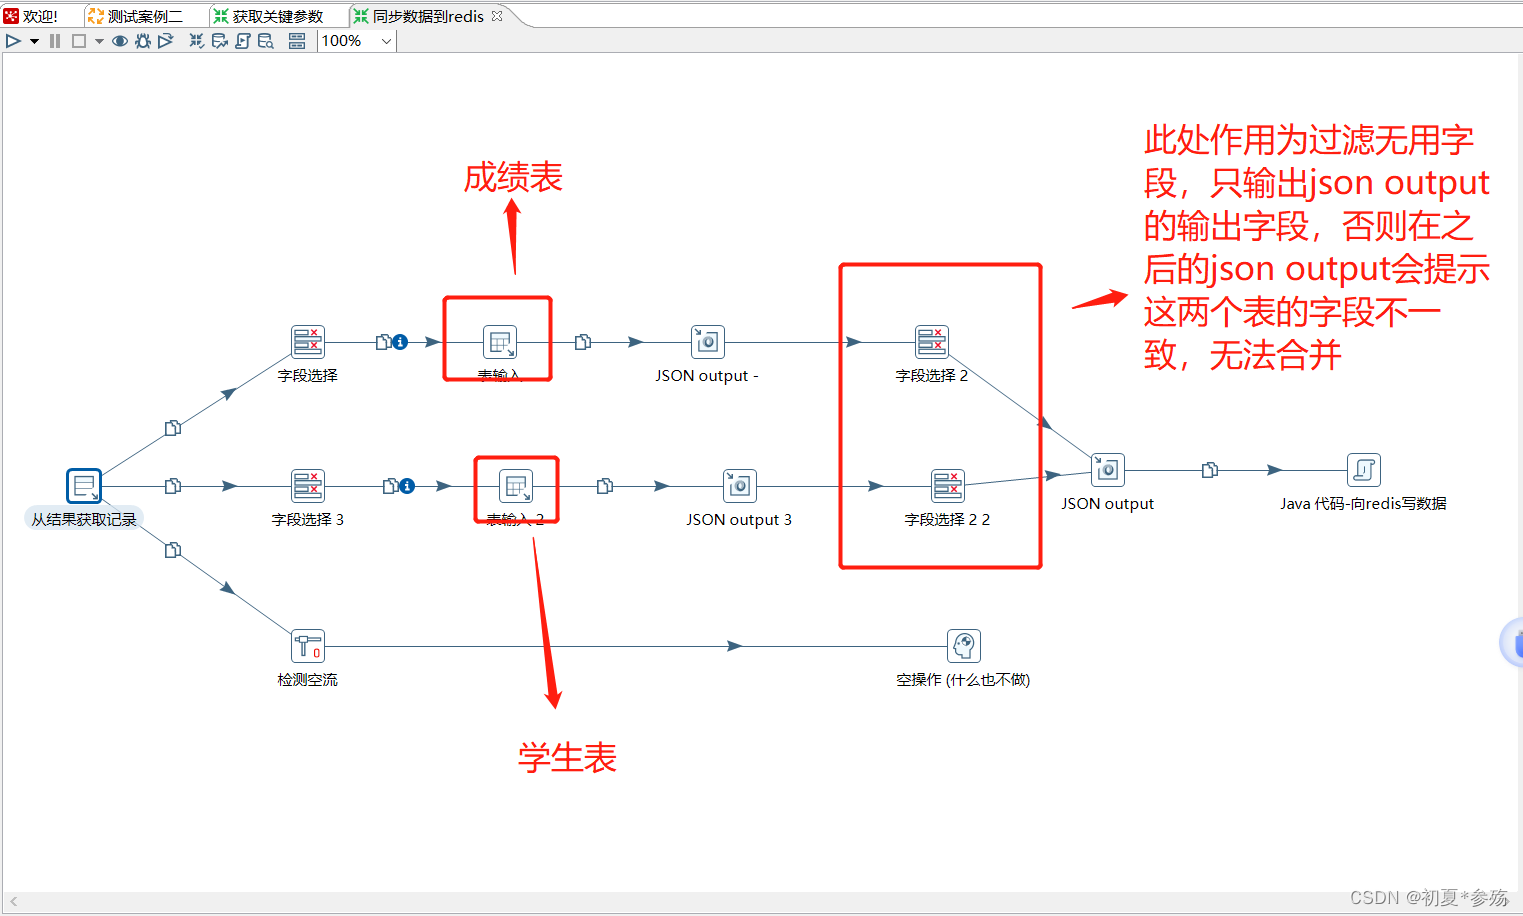This screenshot has width=1523, height=916.
Task: Click the 检测空流 step label
Action: [308, 680]
